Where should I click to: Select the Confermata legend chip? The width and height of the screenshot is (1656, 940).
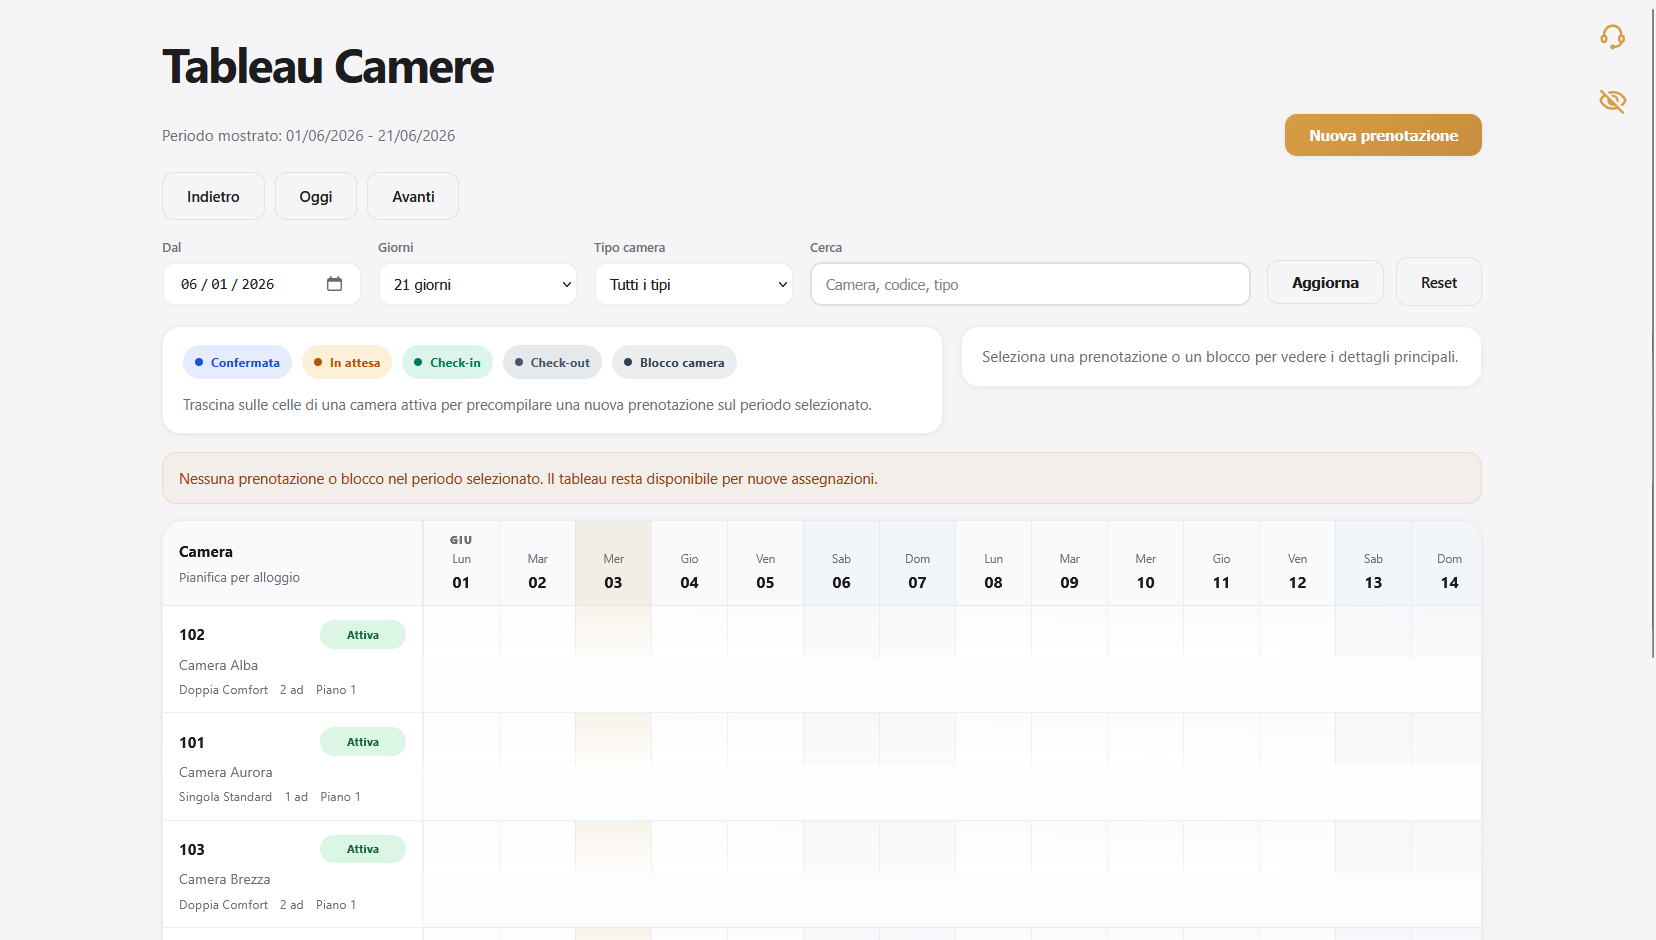point(237,362)
